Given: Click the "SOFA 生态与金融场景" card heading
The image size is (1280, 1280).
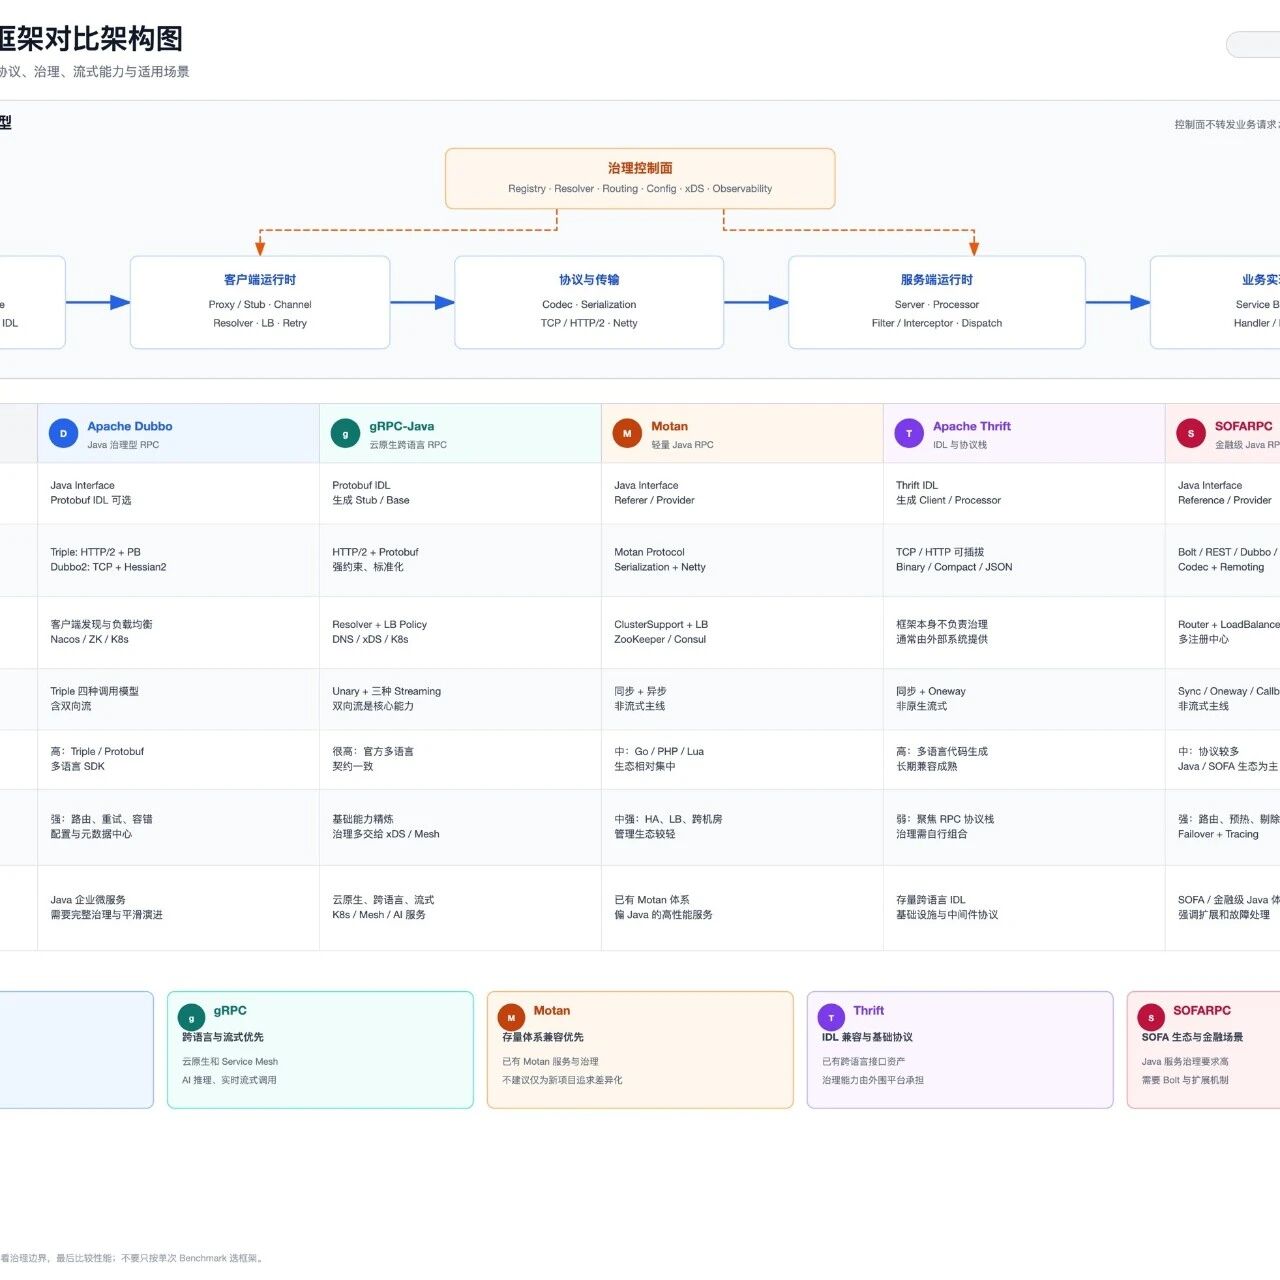Looking at the screenshot, I should pos(1193,1038).
